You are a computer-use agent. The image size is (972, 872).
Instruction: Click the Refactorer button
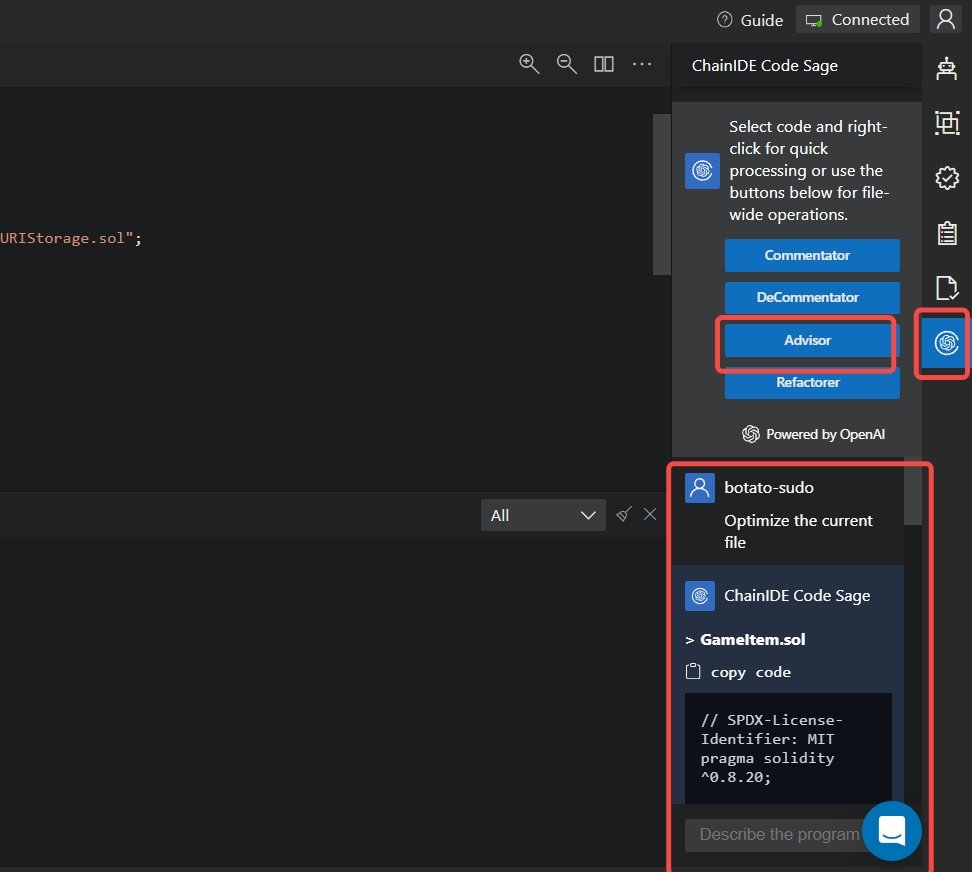pyautogui.click(x=812, y=382)
